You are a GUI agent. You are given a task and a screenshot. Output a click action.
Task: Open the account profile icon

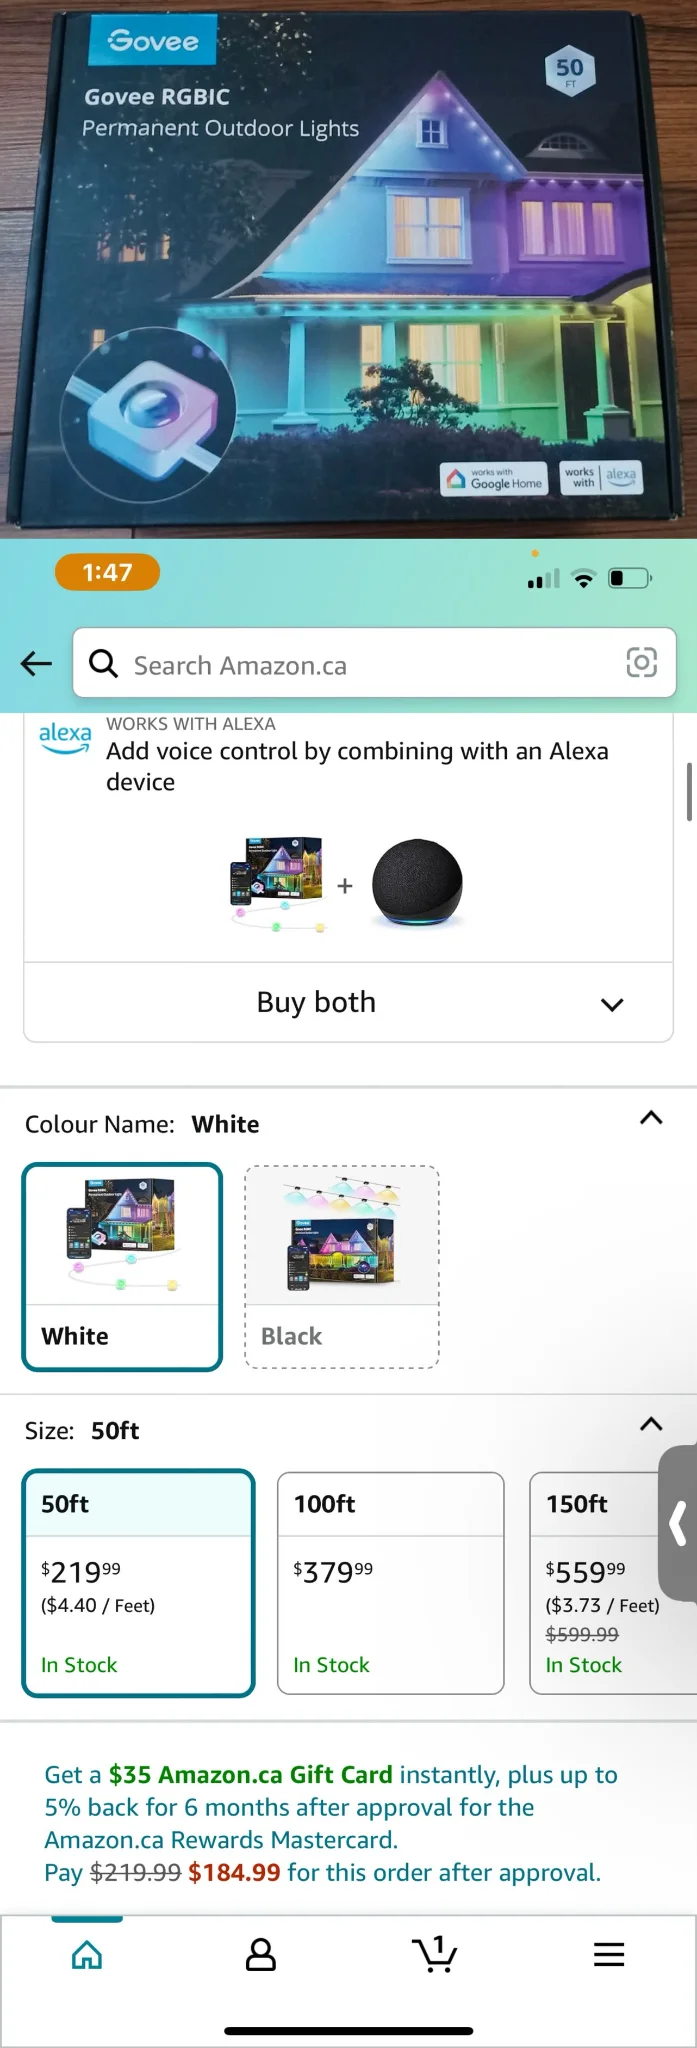pyautogui.click(x=261, y=1954)
